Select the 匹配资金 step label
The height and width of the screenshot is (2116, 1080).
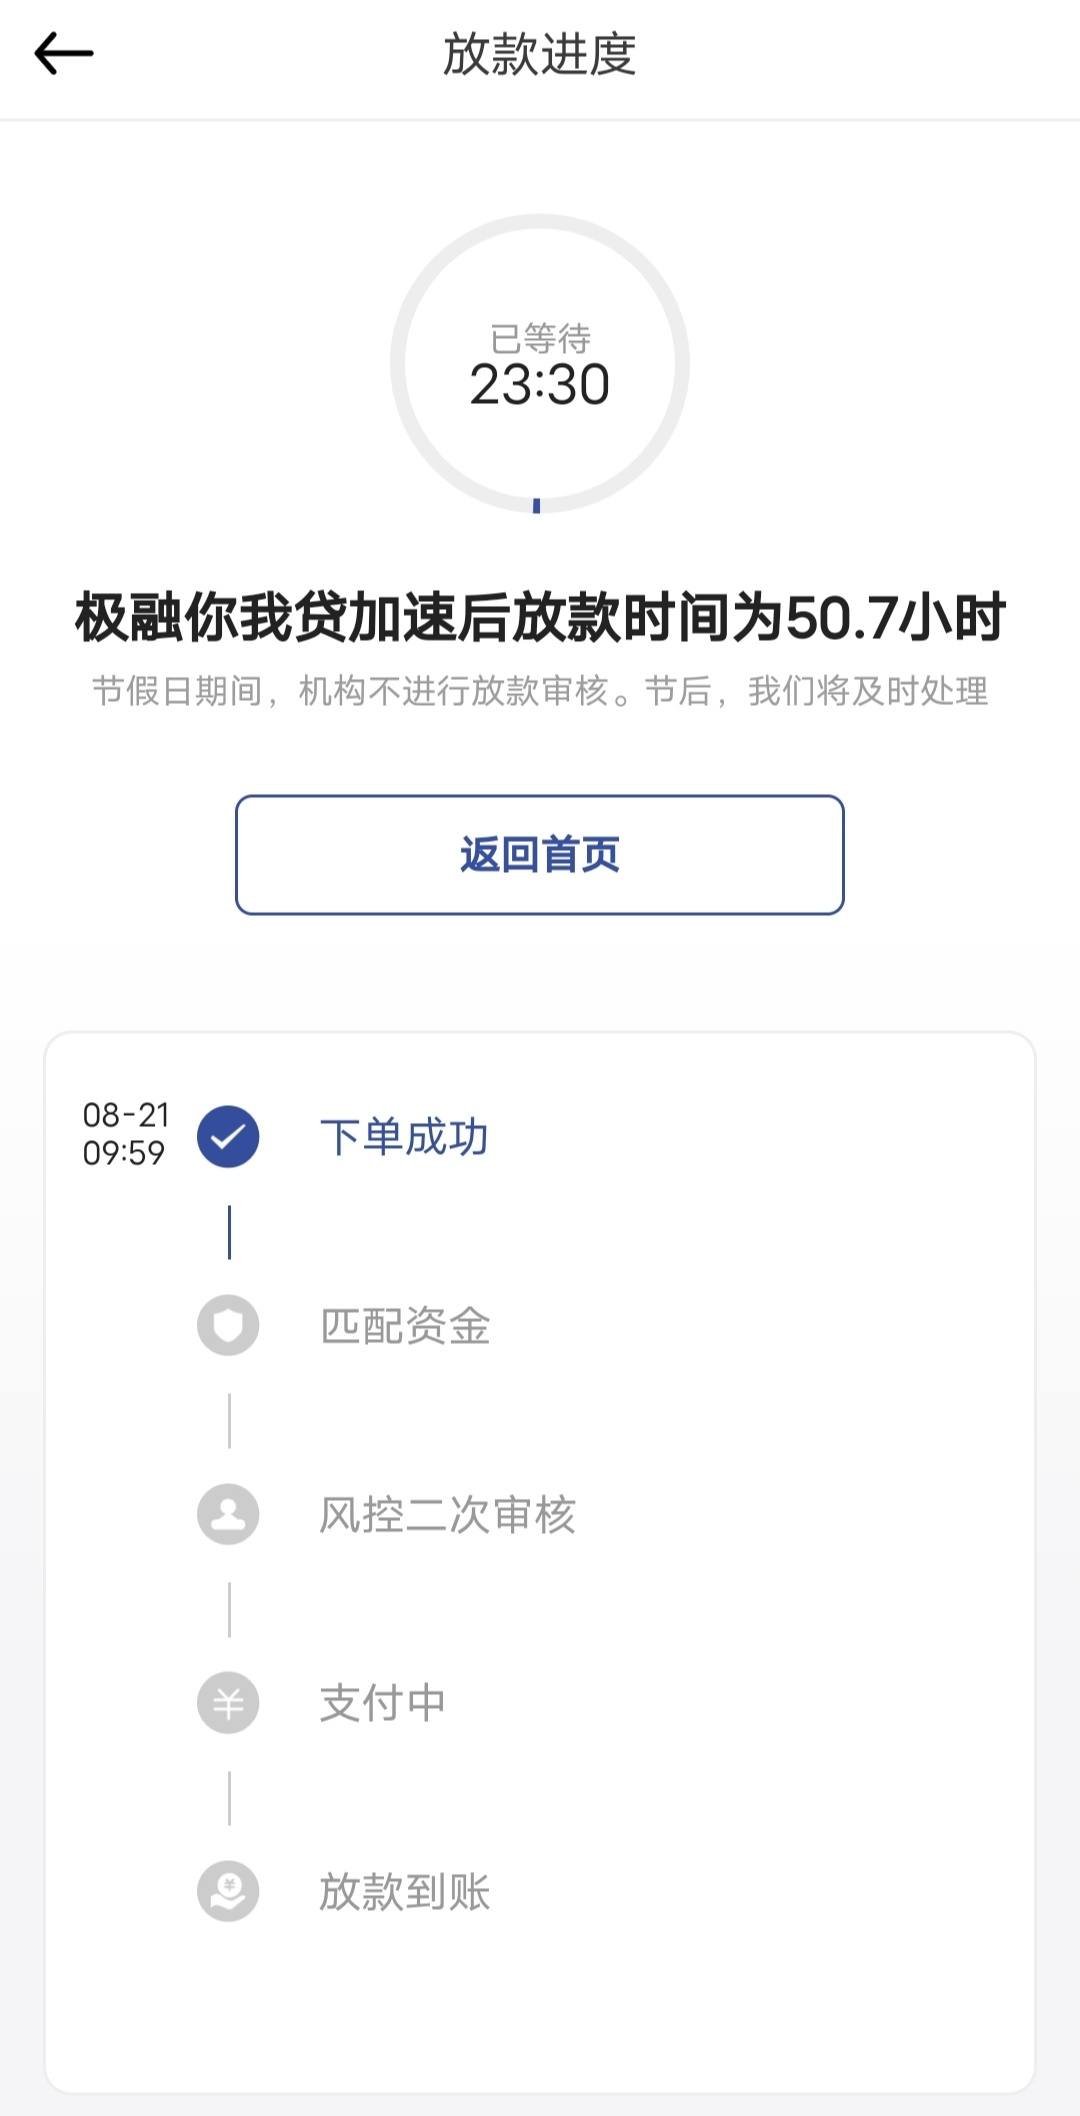tap(404, 1326)
